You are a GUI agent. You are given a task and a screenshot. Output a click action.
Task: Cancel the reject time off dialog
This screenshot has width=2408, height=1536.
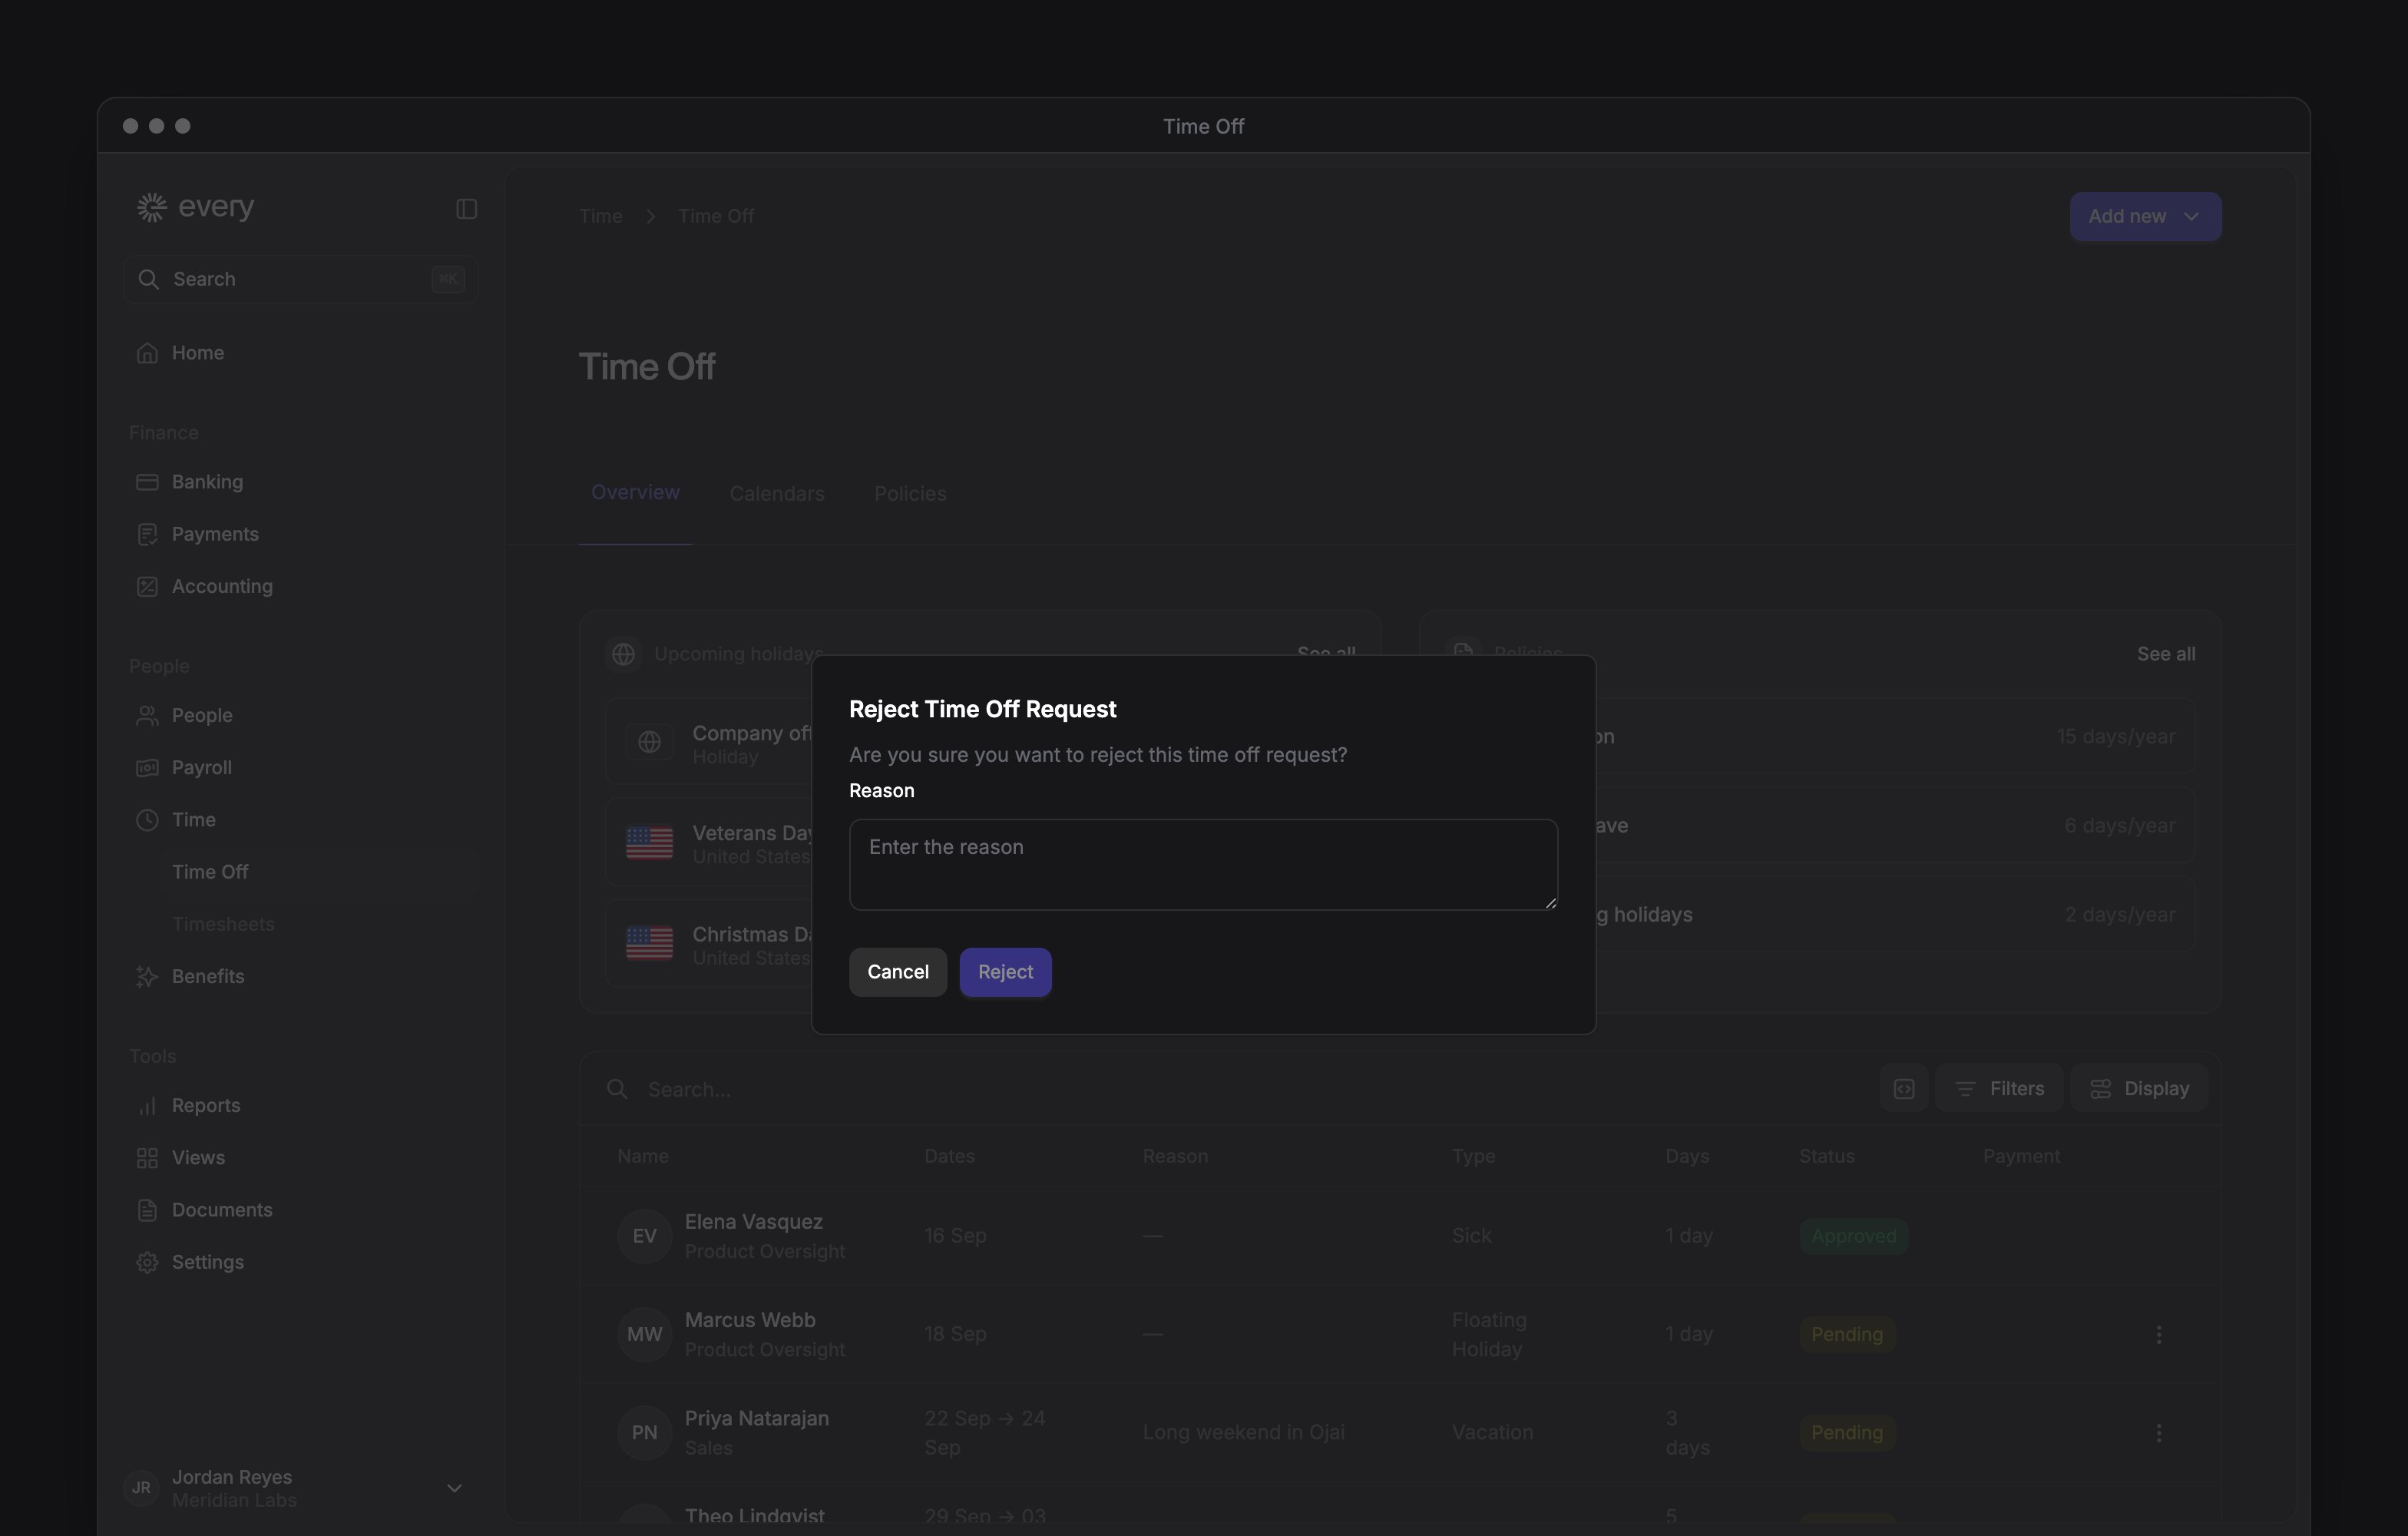[x=897, y=972]
